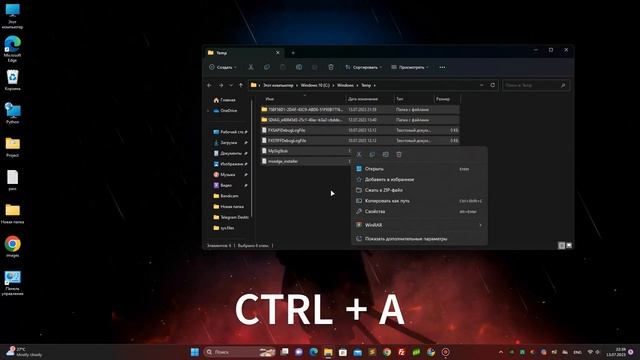Expand the WinRAR submenu arrow

(480, 225)
